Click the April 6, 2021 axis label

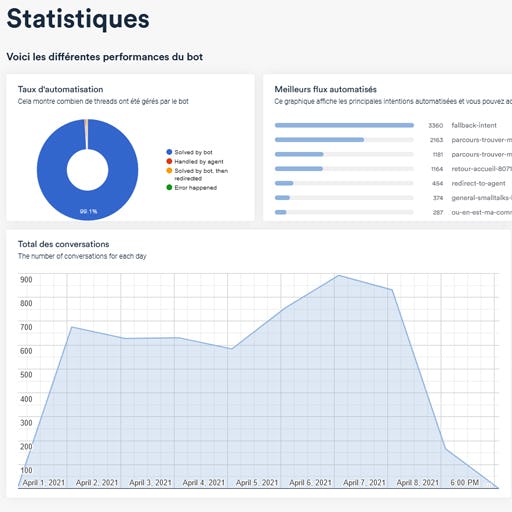point(310,483)
